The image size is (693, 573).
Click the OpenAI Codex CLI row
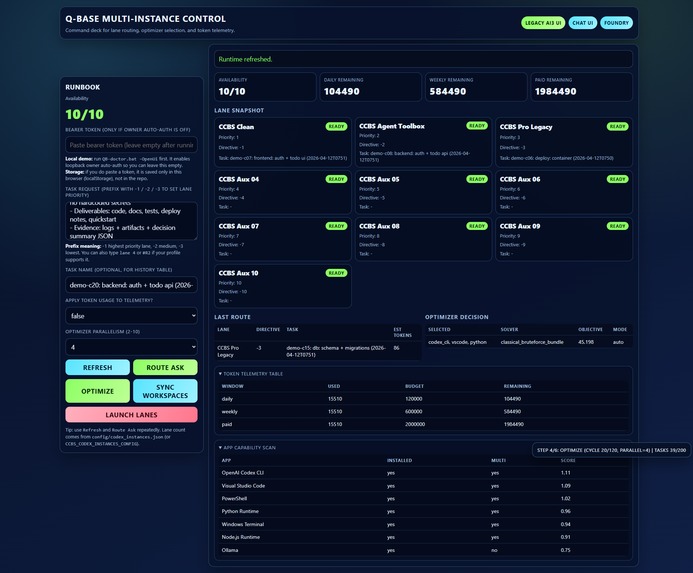(423, 473)
